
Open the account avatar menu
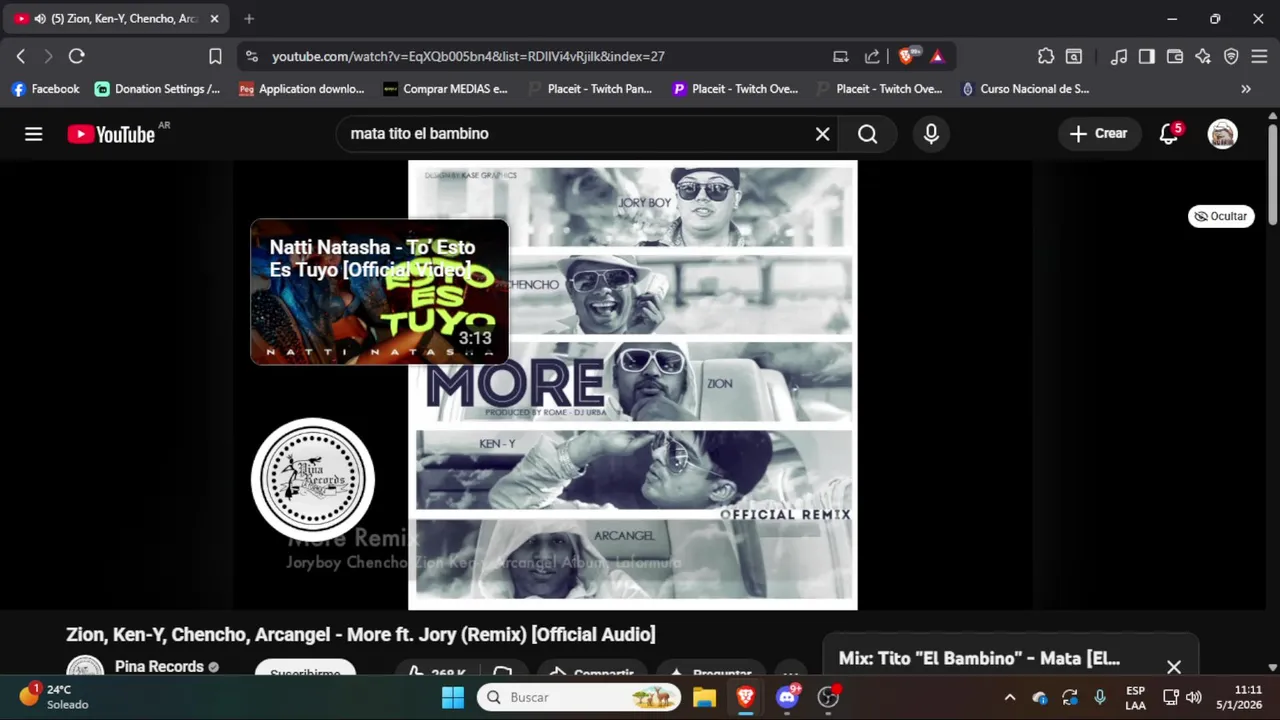coord(1222,134)
